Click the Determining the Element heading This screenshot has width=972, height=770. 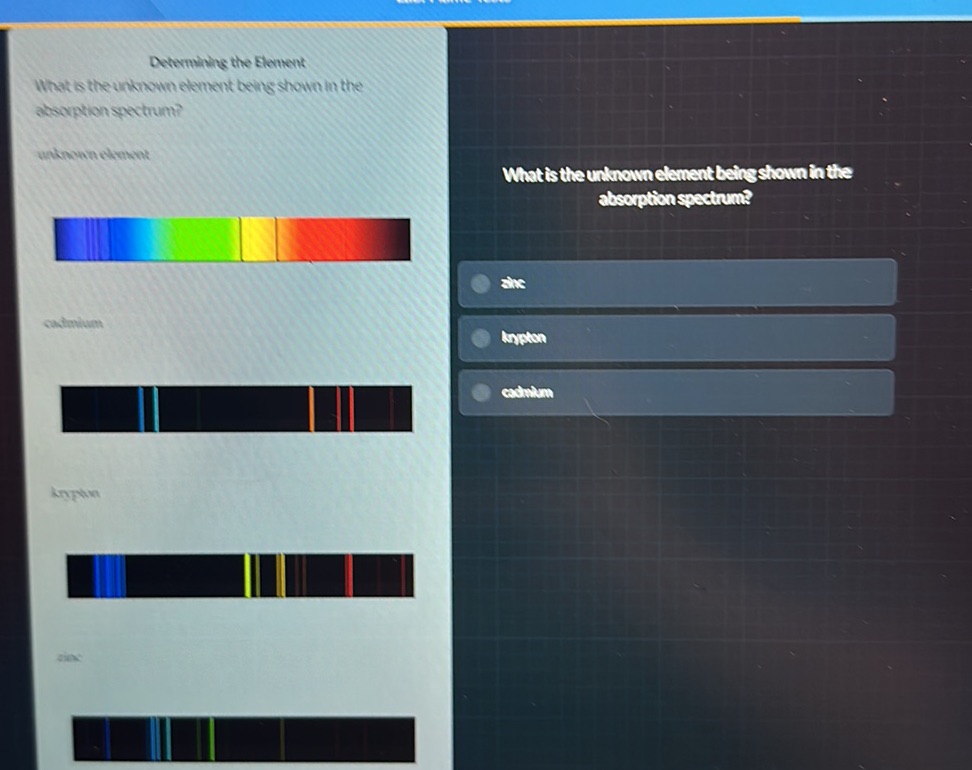(228, 62)
